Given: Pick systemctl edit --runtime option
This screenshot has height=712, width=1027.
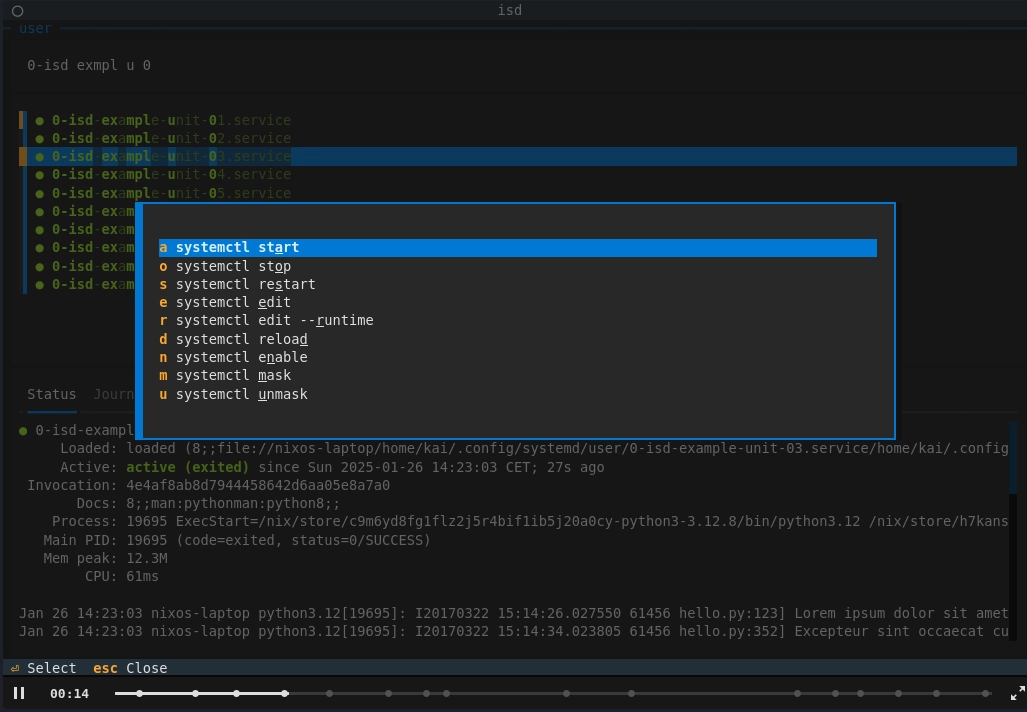Looking at the screenshot, I should tap(274, 321).
